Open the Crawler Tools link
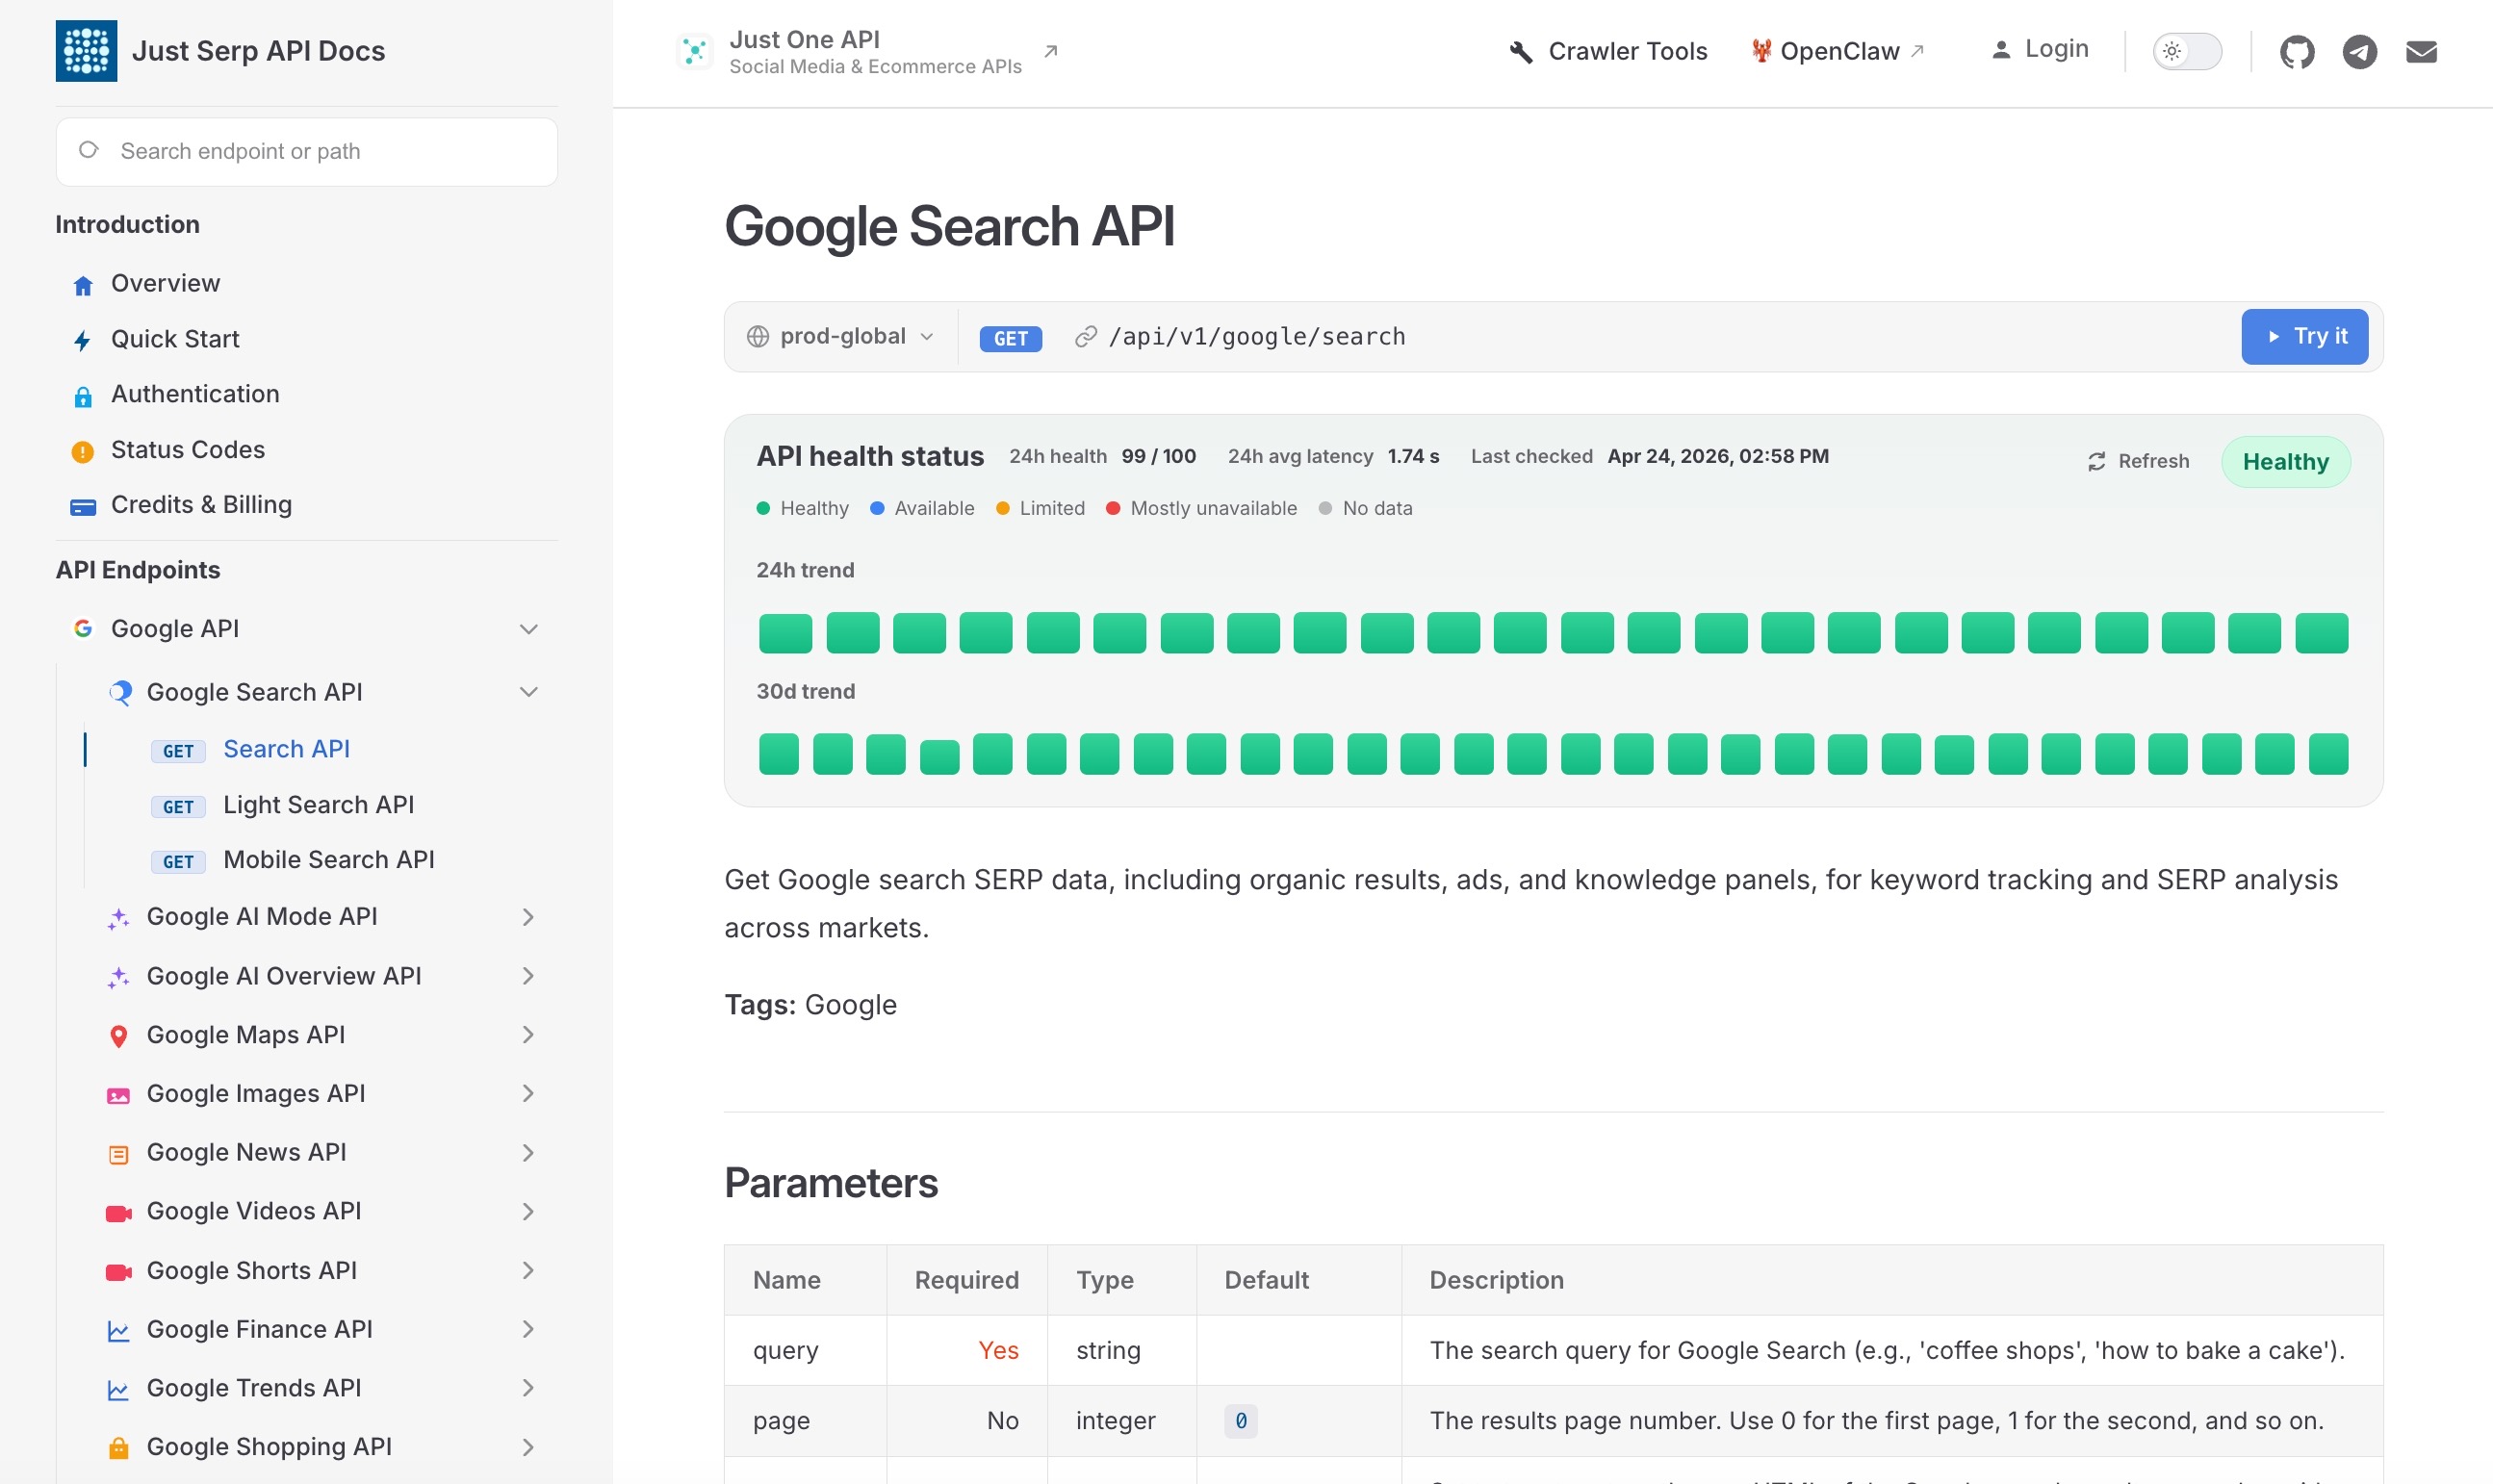The height and width of the screenshot is (1484, 2493). click(1608, 51)
